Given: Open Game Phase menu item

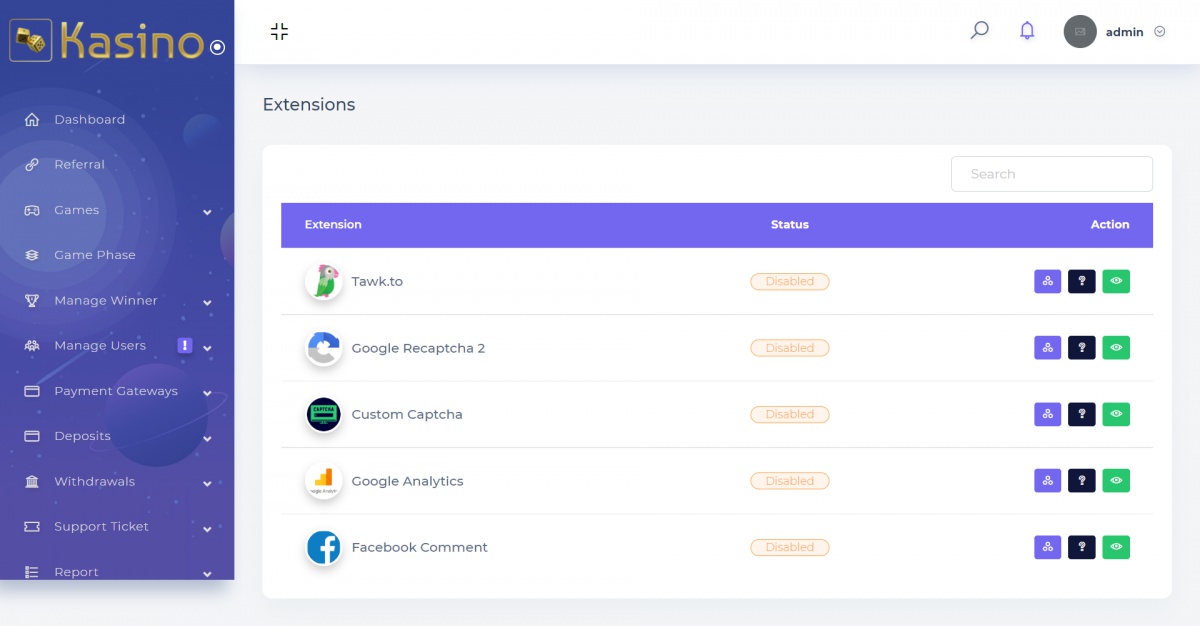Looking at the screenshot, I should [x=94, y=255].
